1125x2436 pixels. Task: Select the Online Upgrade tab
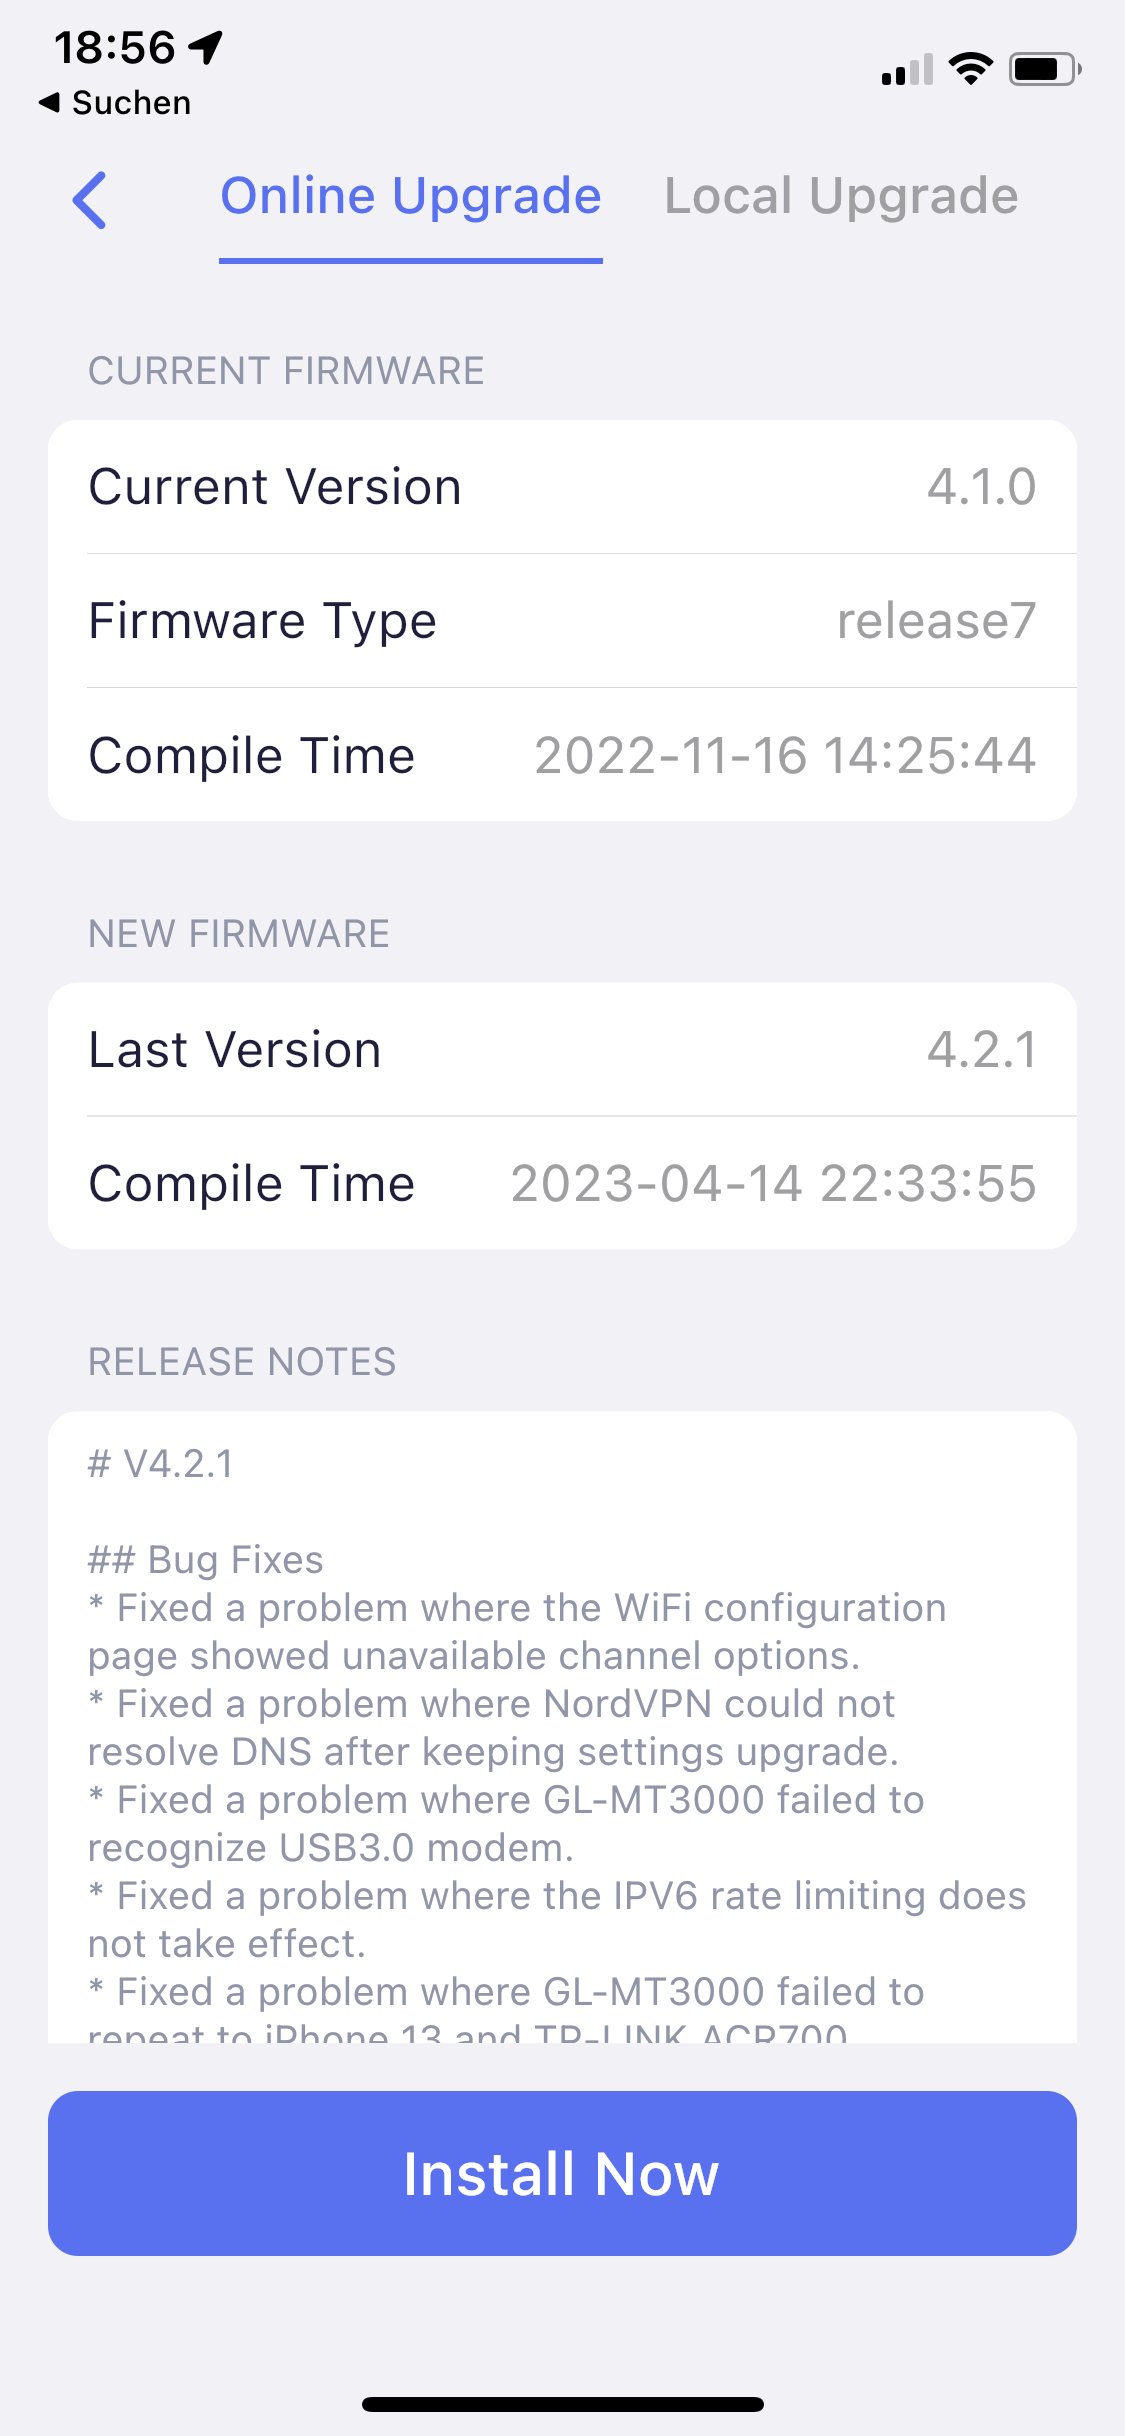[411, 196]
